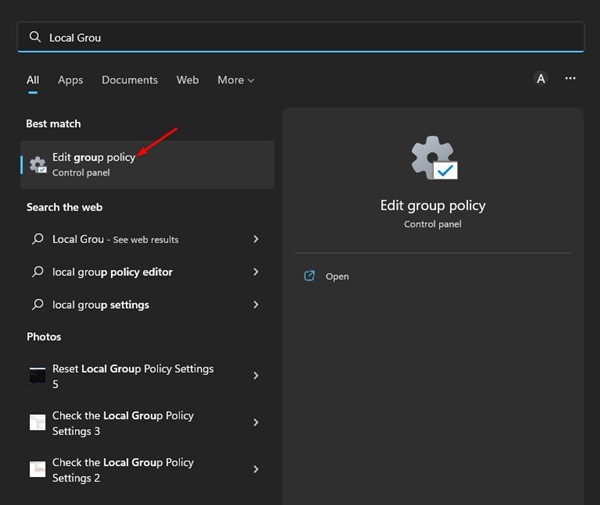Click the search magnifier icon in search box
600x505 pixels.
[x=35, y=37]
